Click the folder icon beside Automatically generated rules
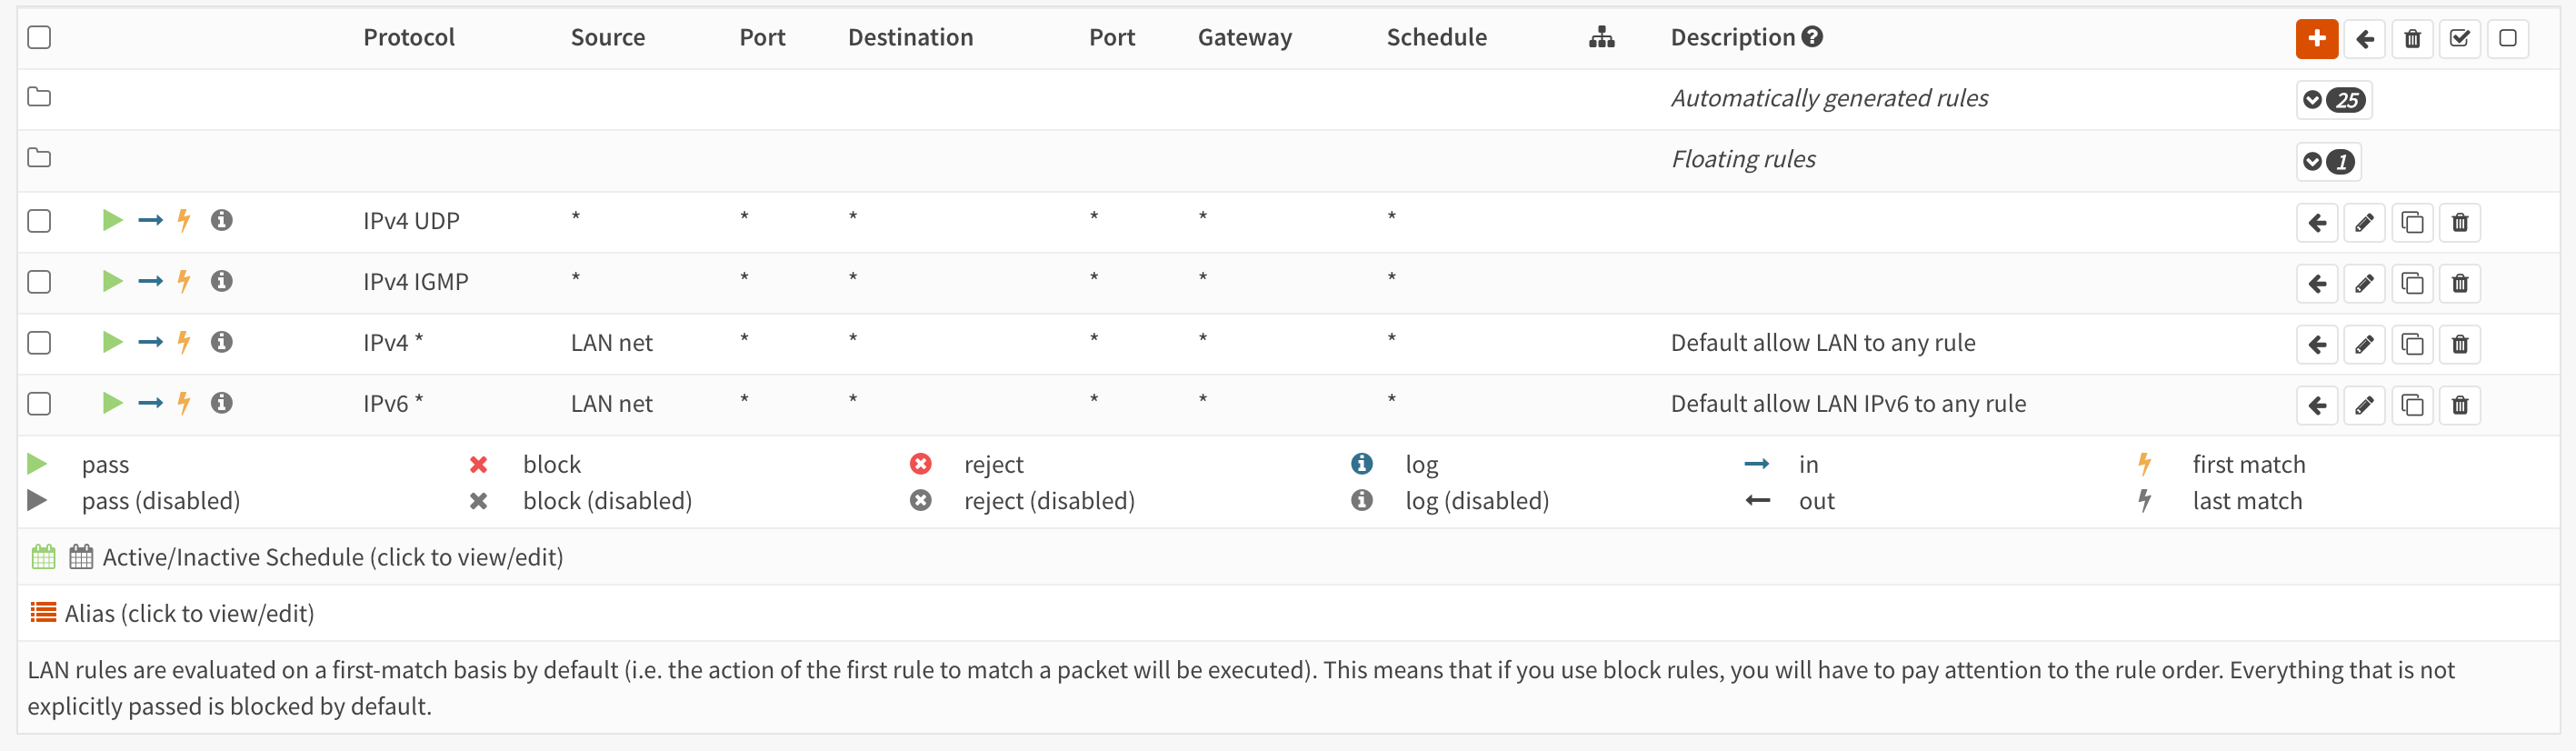The height and width of the screenshot is (751, 2576). coord(39,97)
